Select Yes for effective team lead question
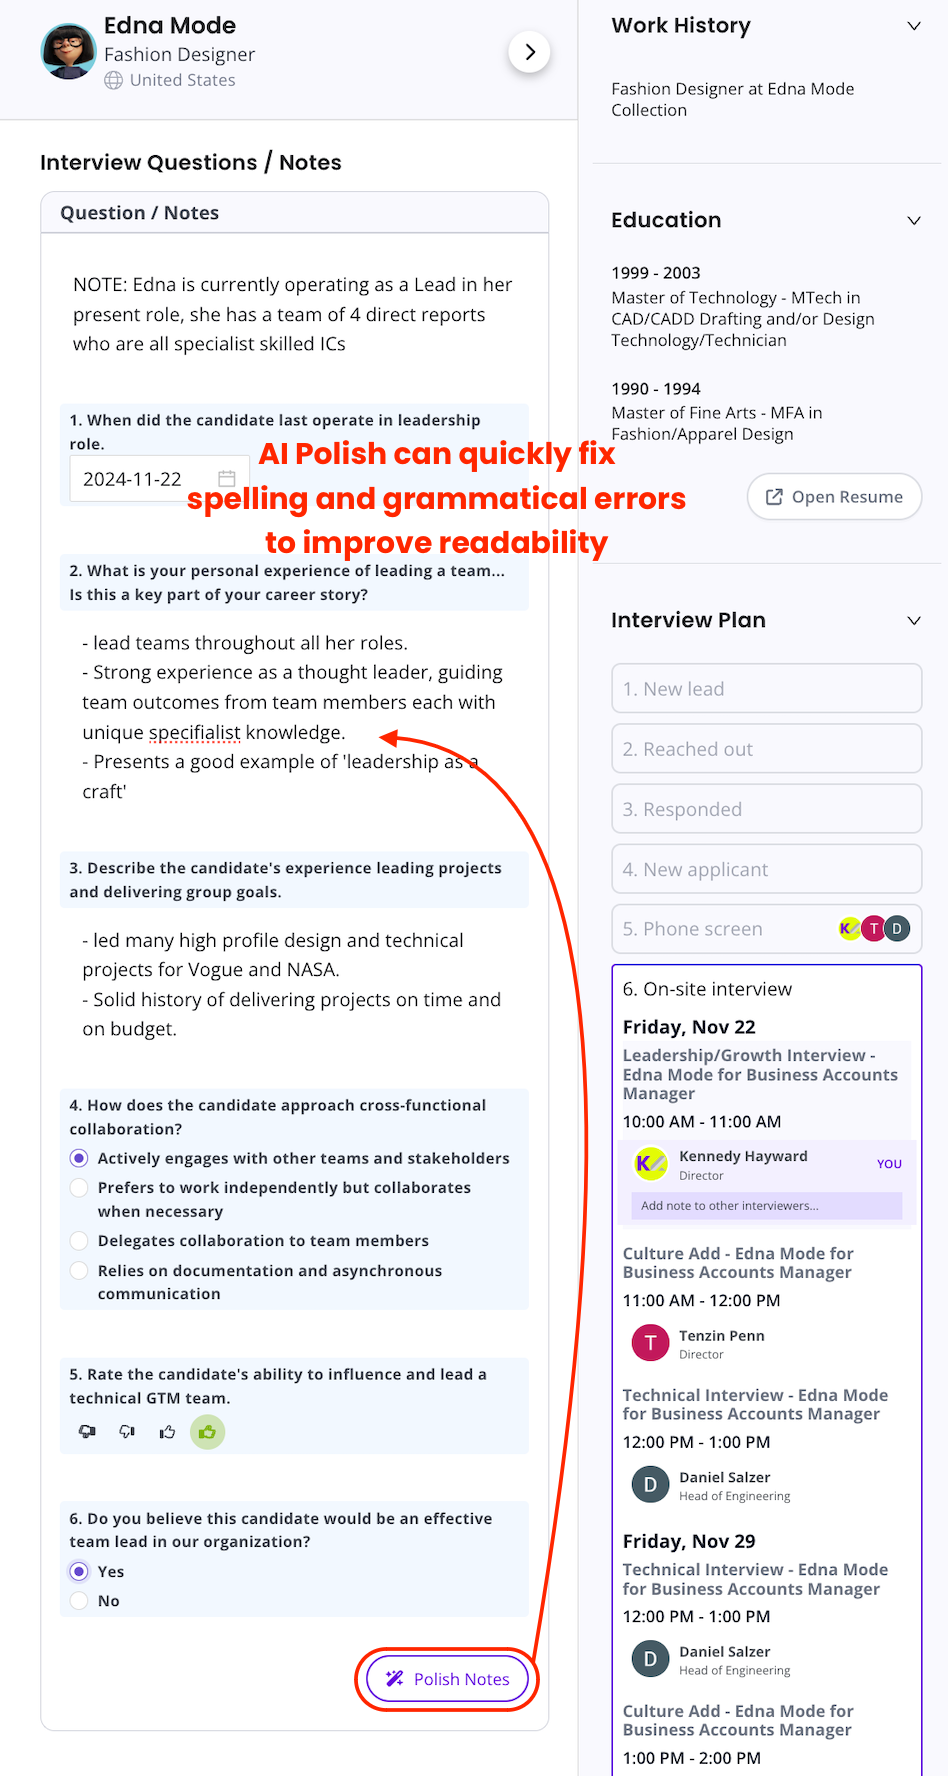Image resolution: width=948 pixels, height=1776 pixels. pyautogui.click(x=79, y=1571)
